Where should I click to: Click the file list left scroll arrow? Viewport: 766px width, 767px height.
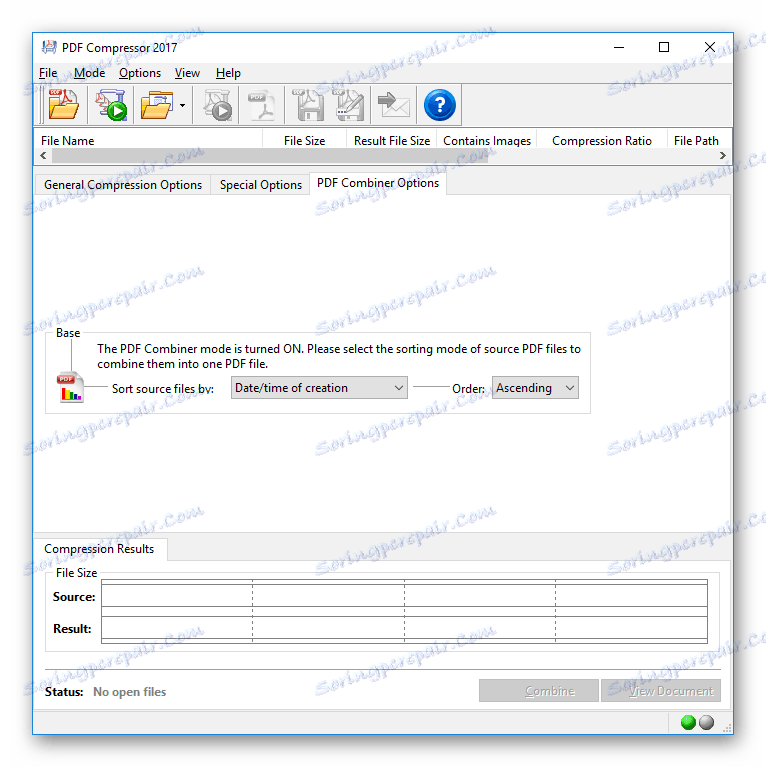tap(43, 156)
